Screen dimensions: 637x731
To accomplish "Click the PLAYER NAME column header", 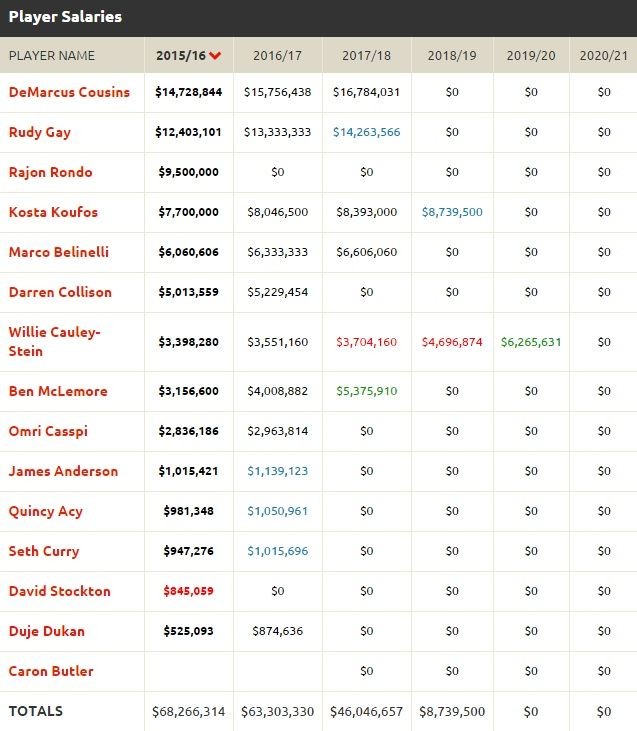I will pos(52,55).
